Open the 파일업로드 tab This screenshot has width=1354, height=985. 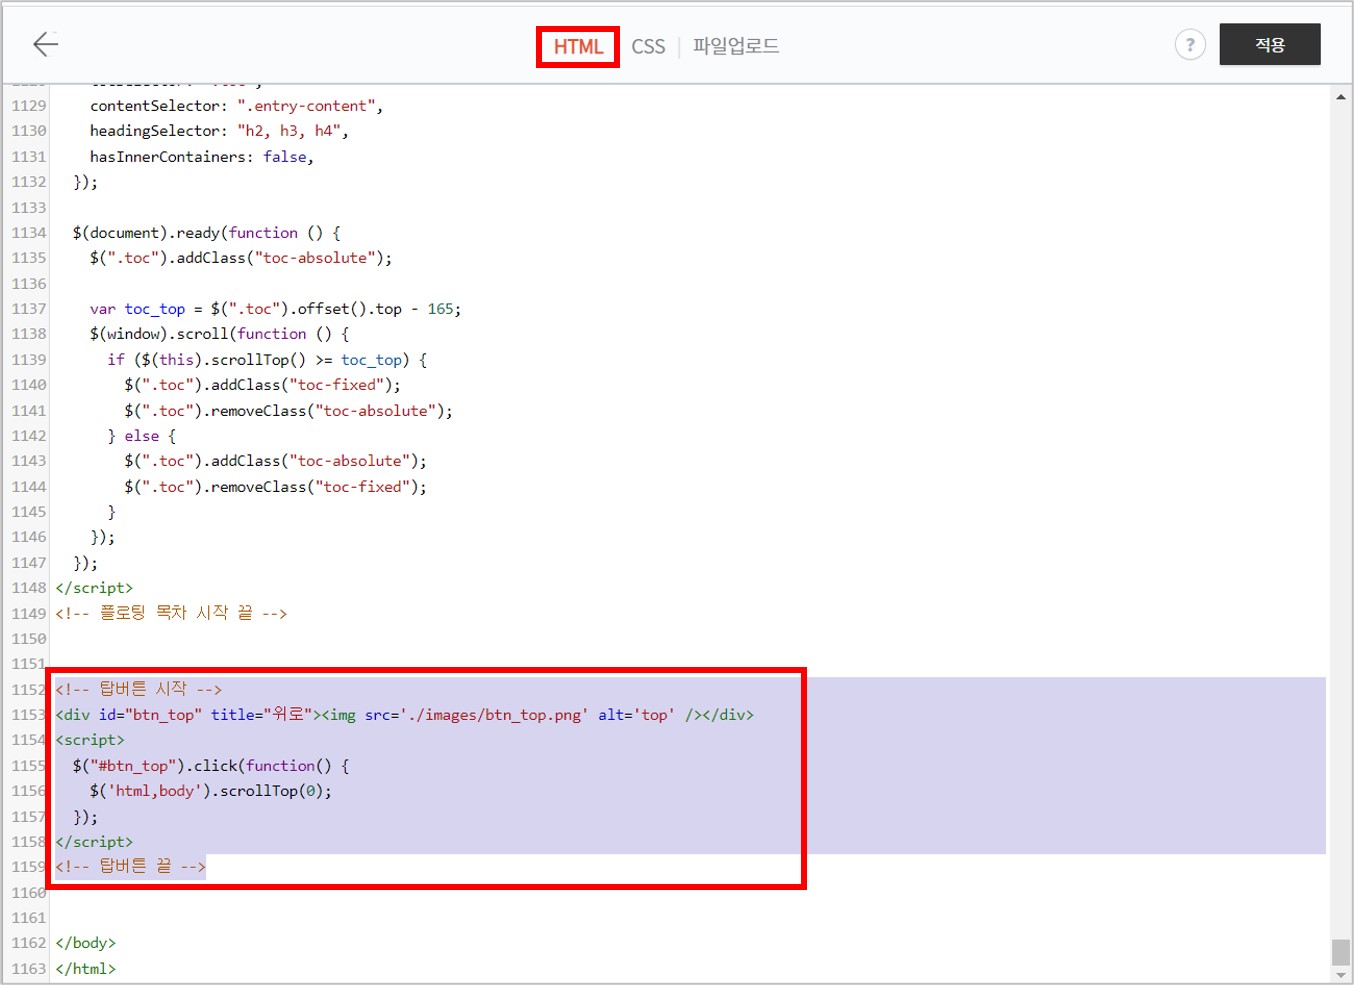(x=736, y=46)
